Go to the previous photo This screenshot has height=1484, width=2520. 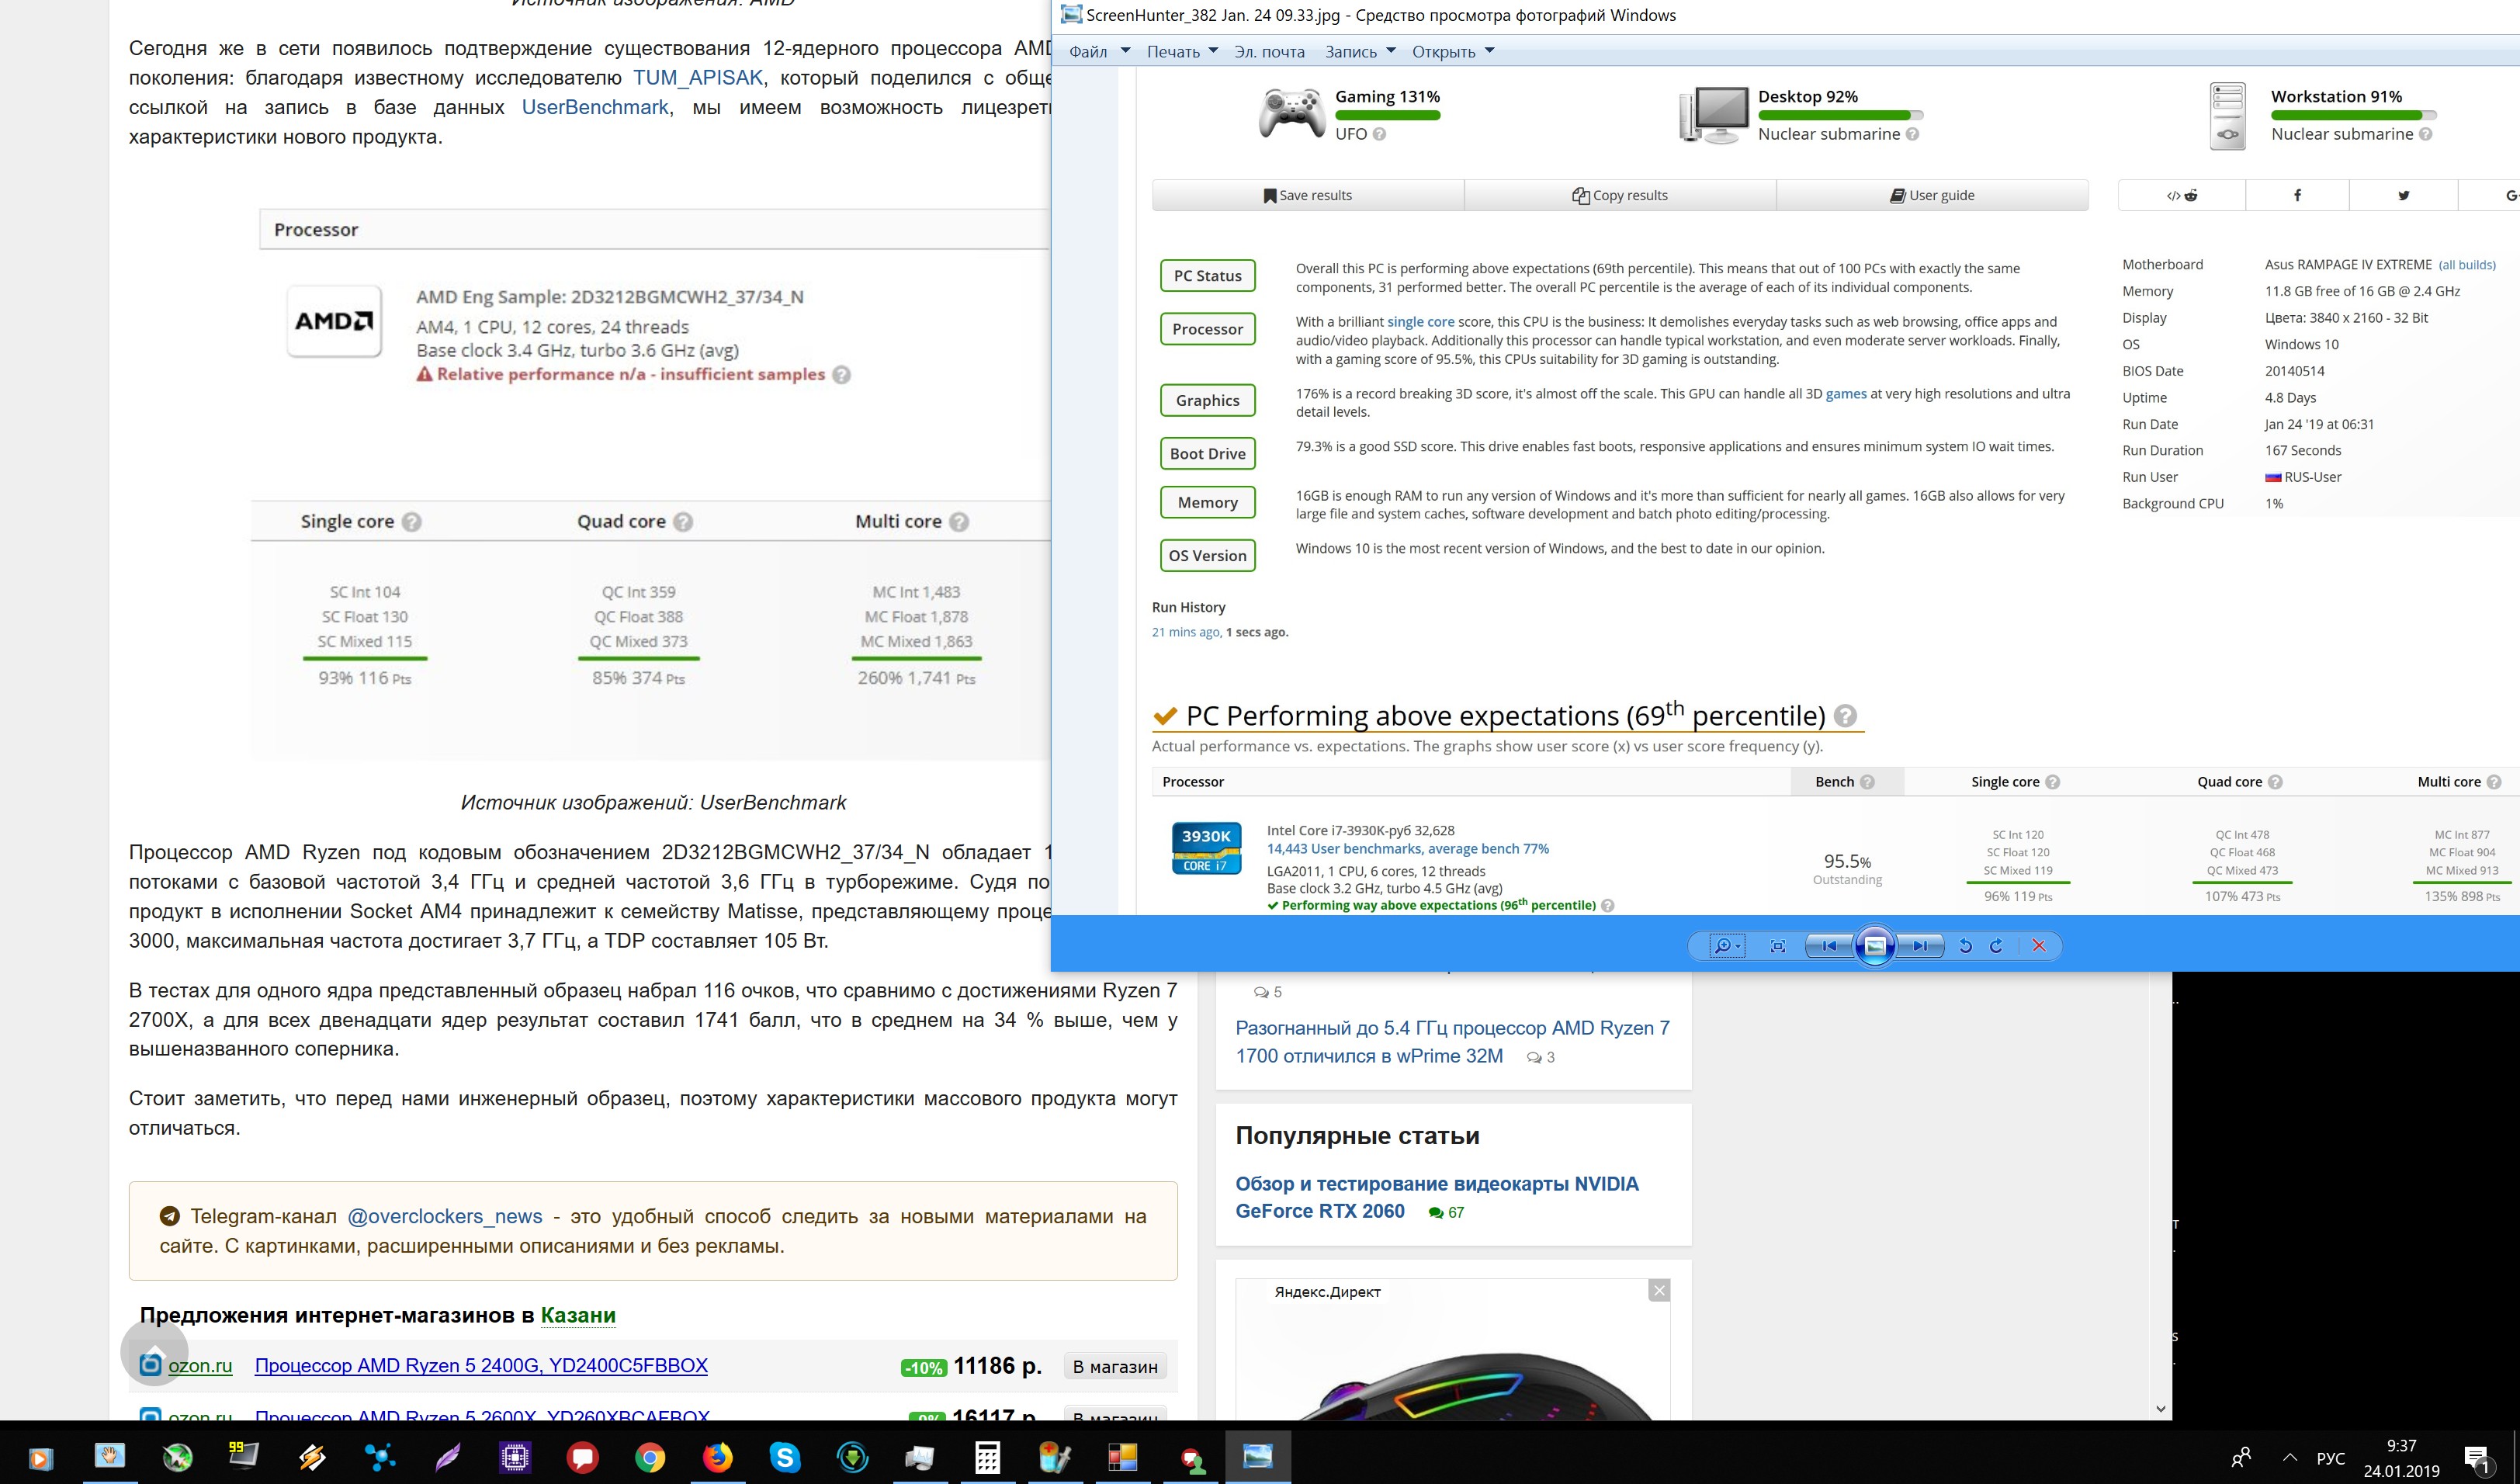tap(1829, 946)
